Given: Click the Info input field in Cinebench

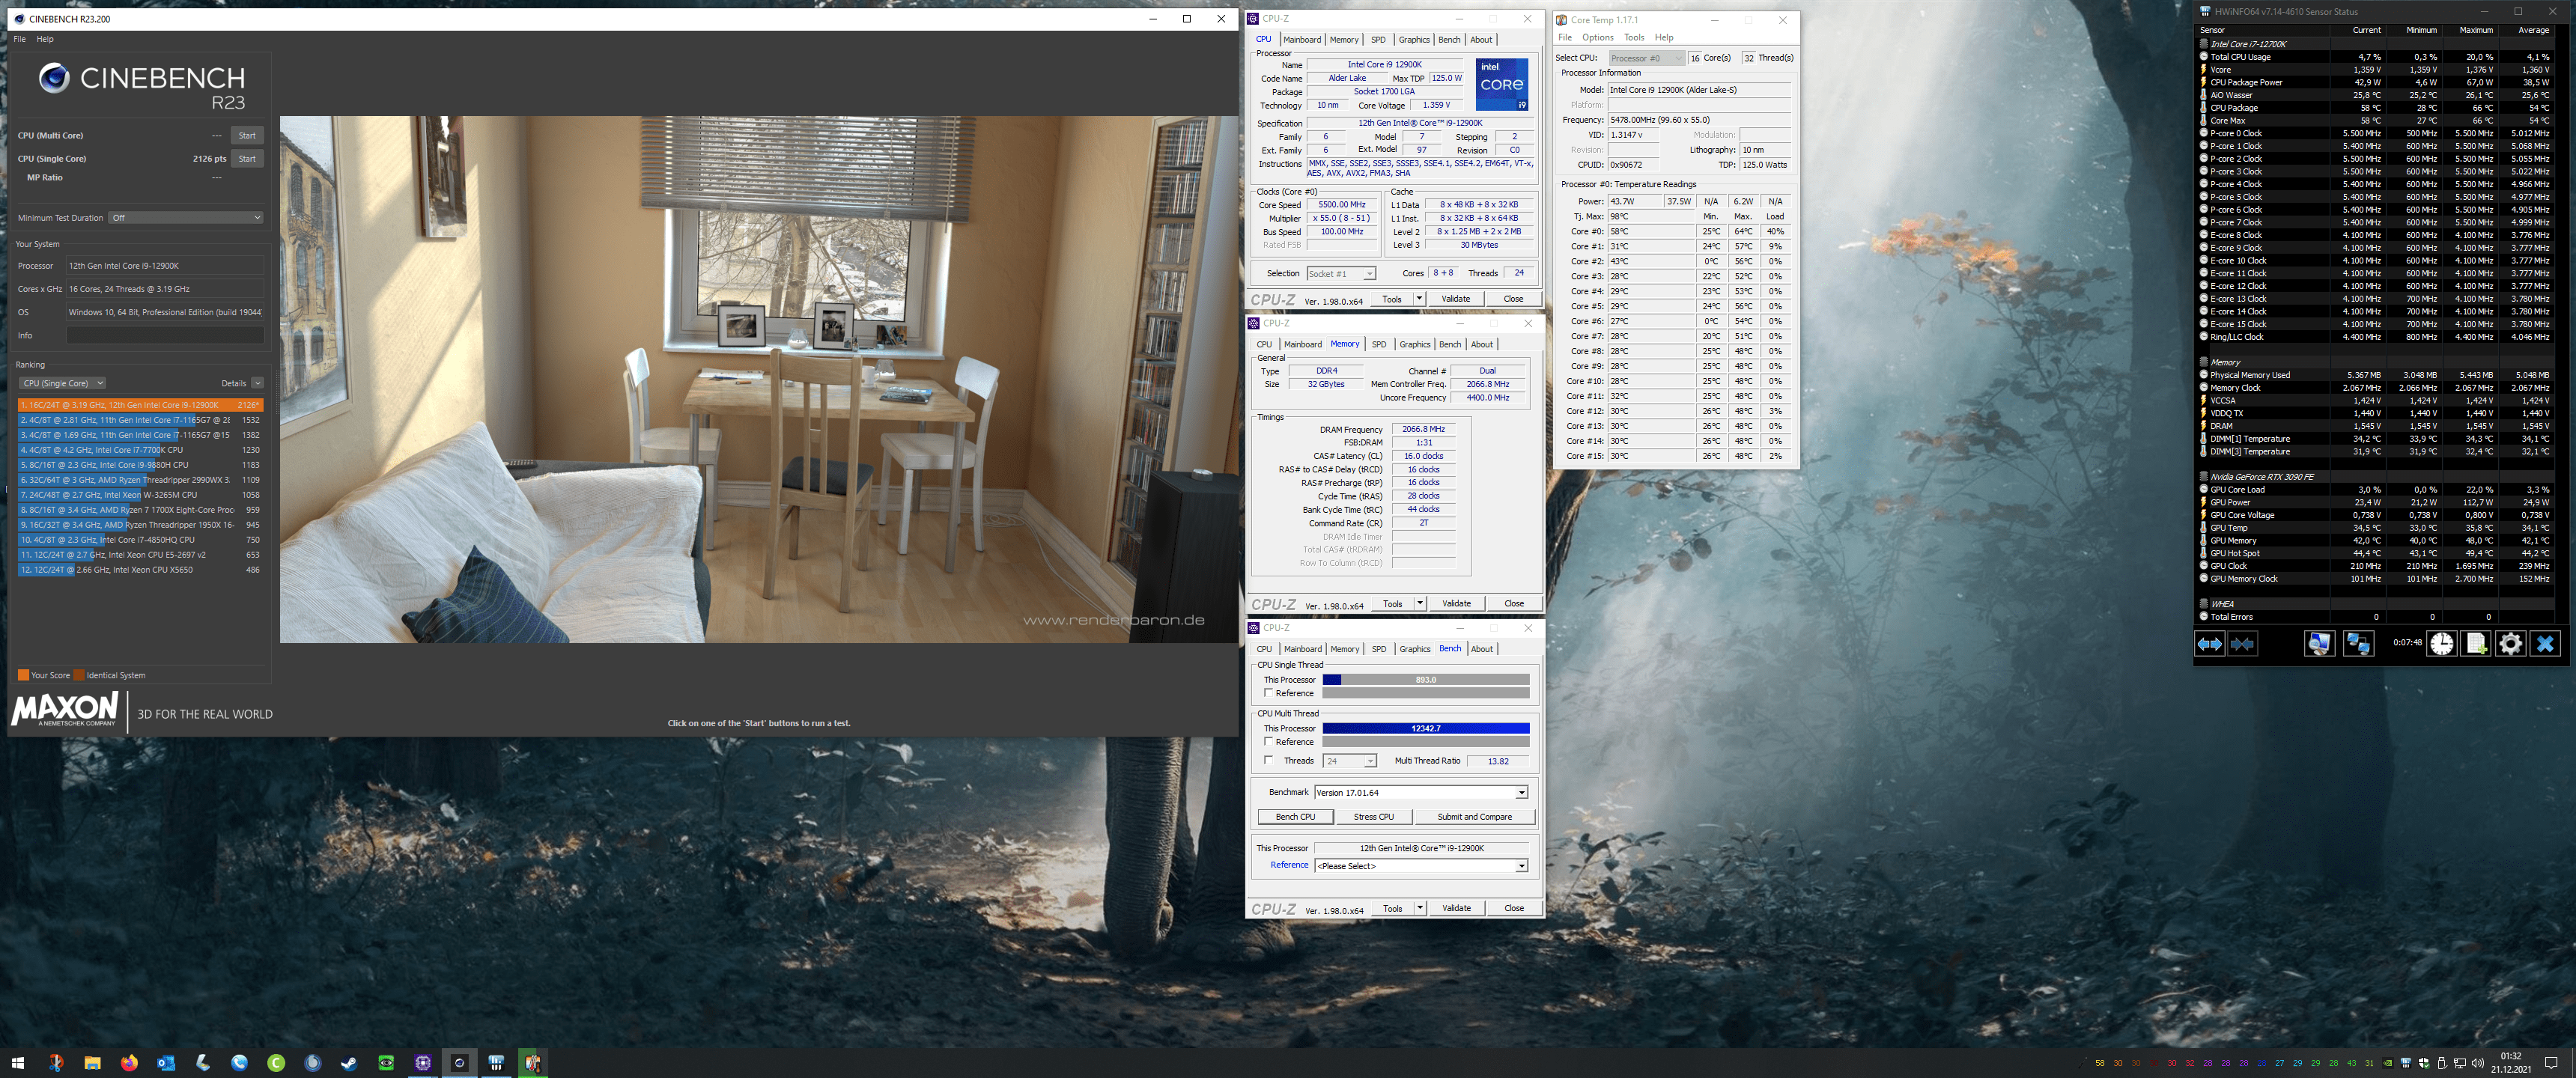Looking at the screenshot, I should (165, 335).
